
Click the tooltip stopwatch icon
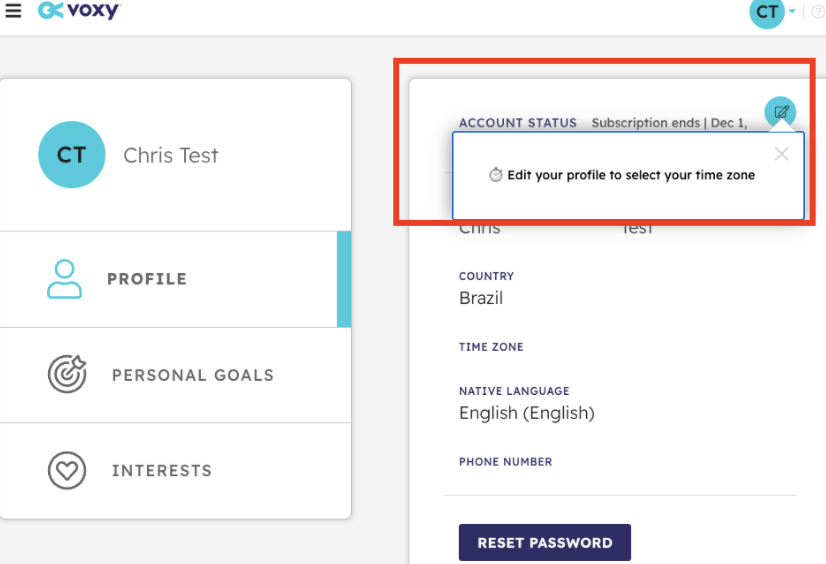496,174
